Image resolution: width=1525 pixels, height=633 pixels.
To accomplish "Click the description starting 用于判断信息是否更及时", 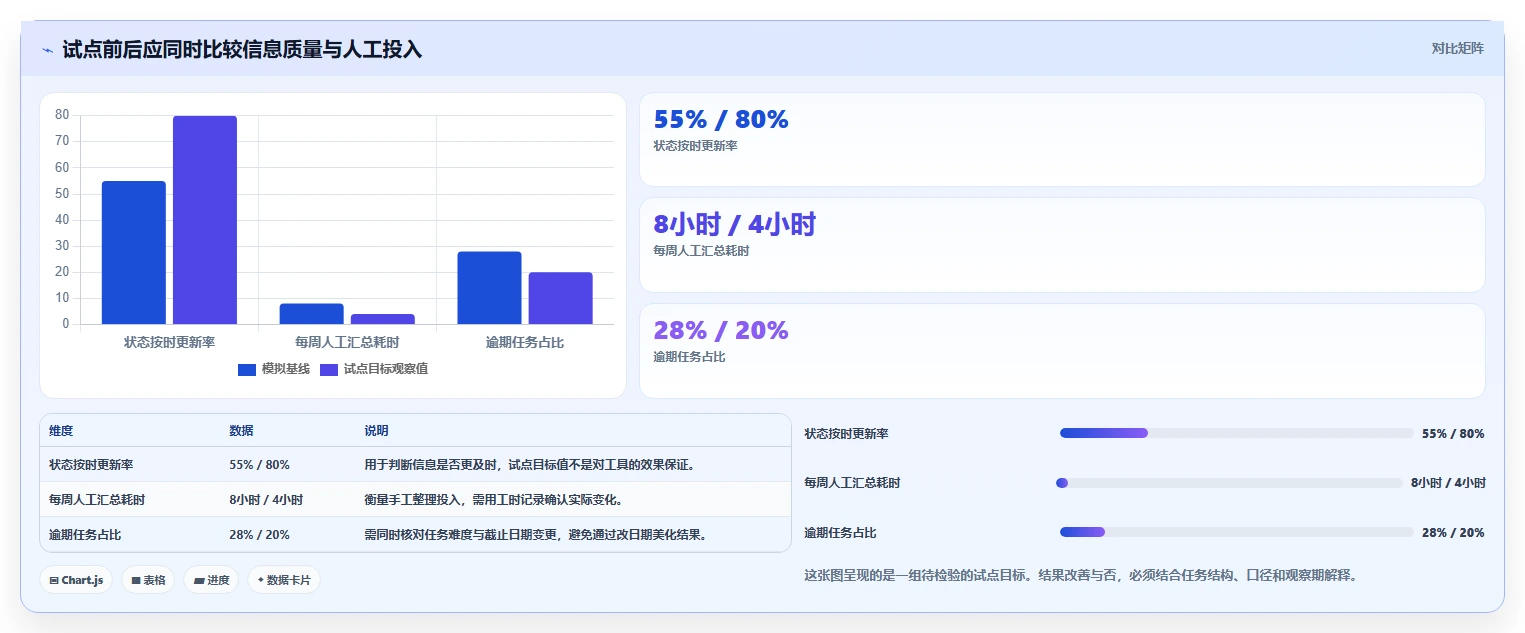I will click(x=529, y=465).
